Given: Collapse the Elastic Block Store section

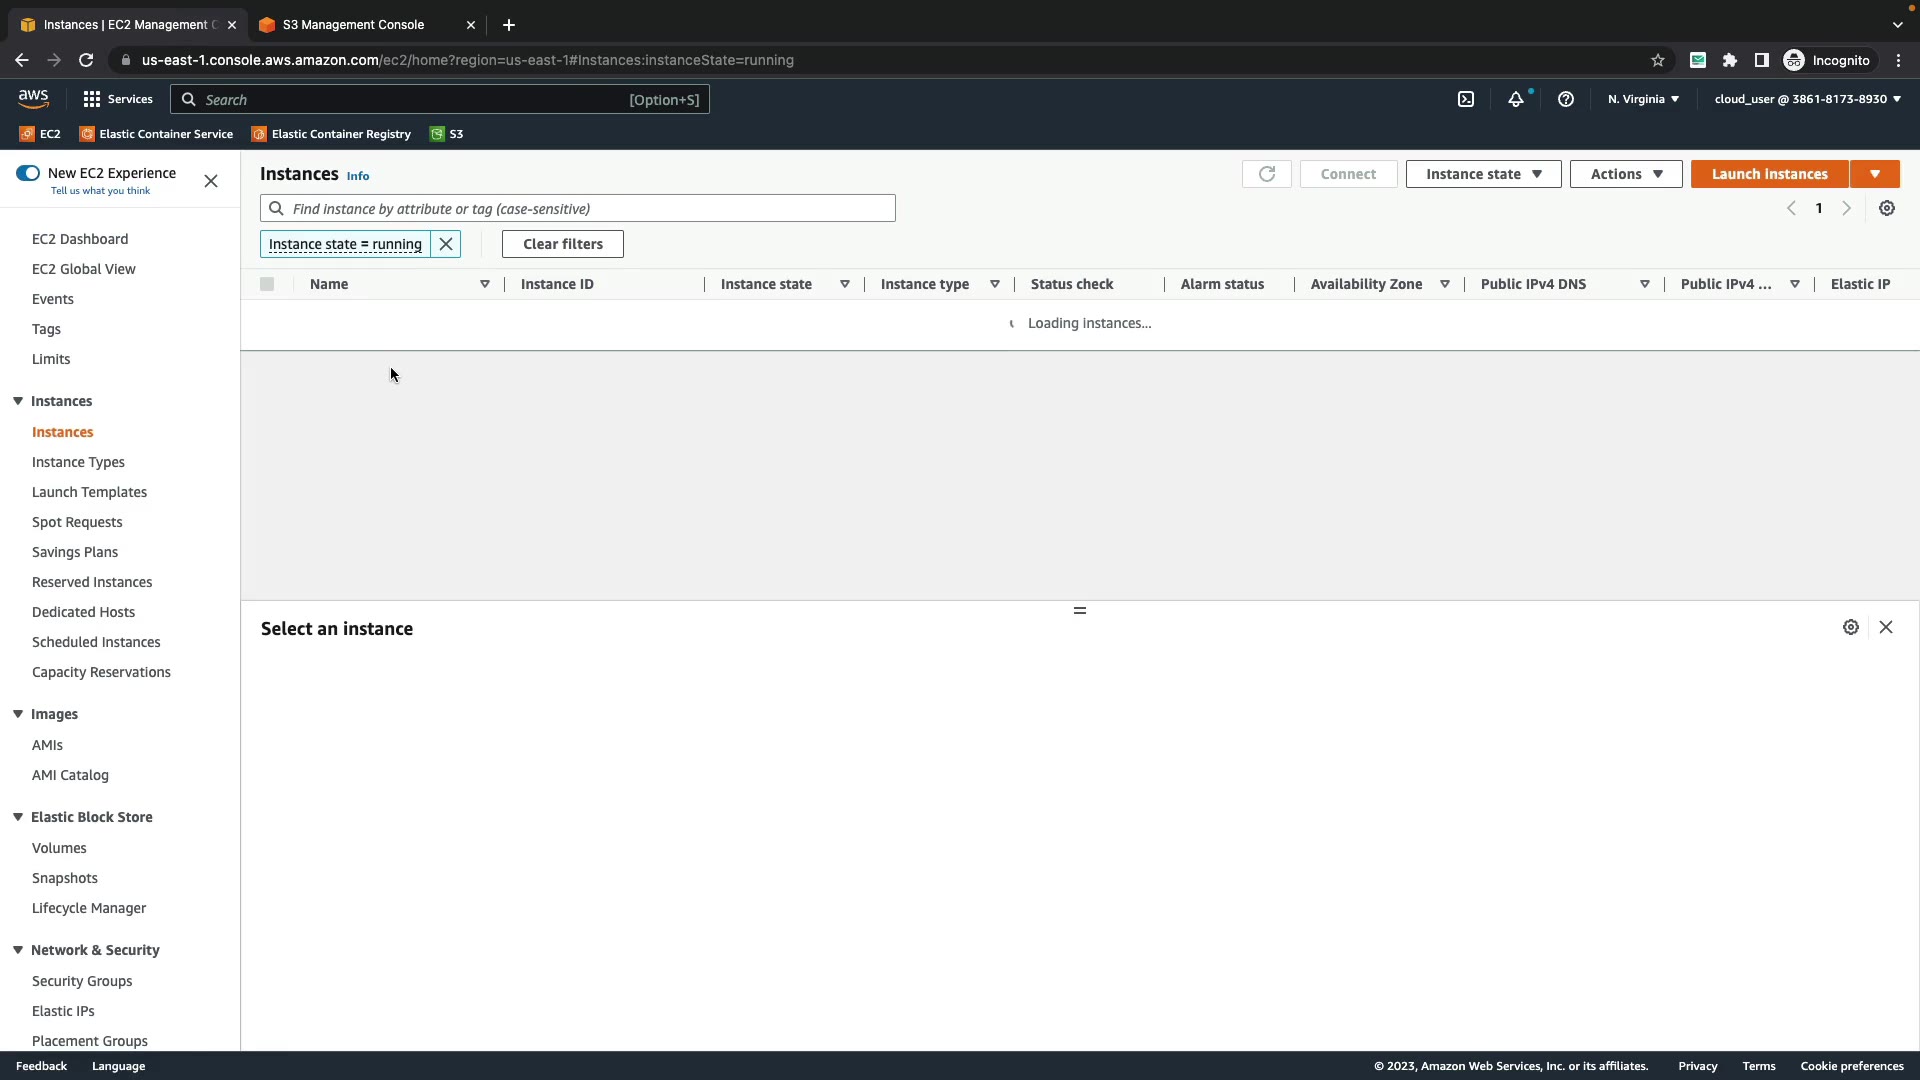Looking at the screenshot, I should point(18,817).
